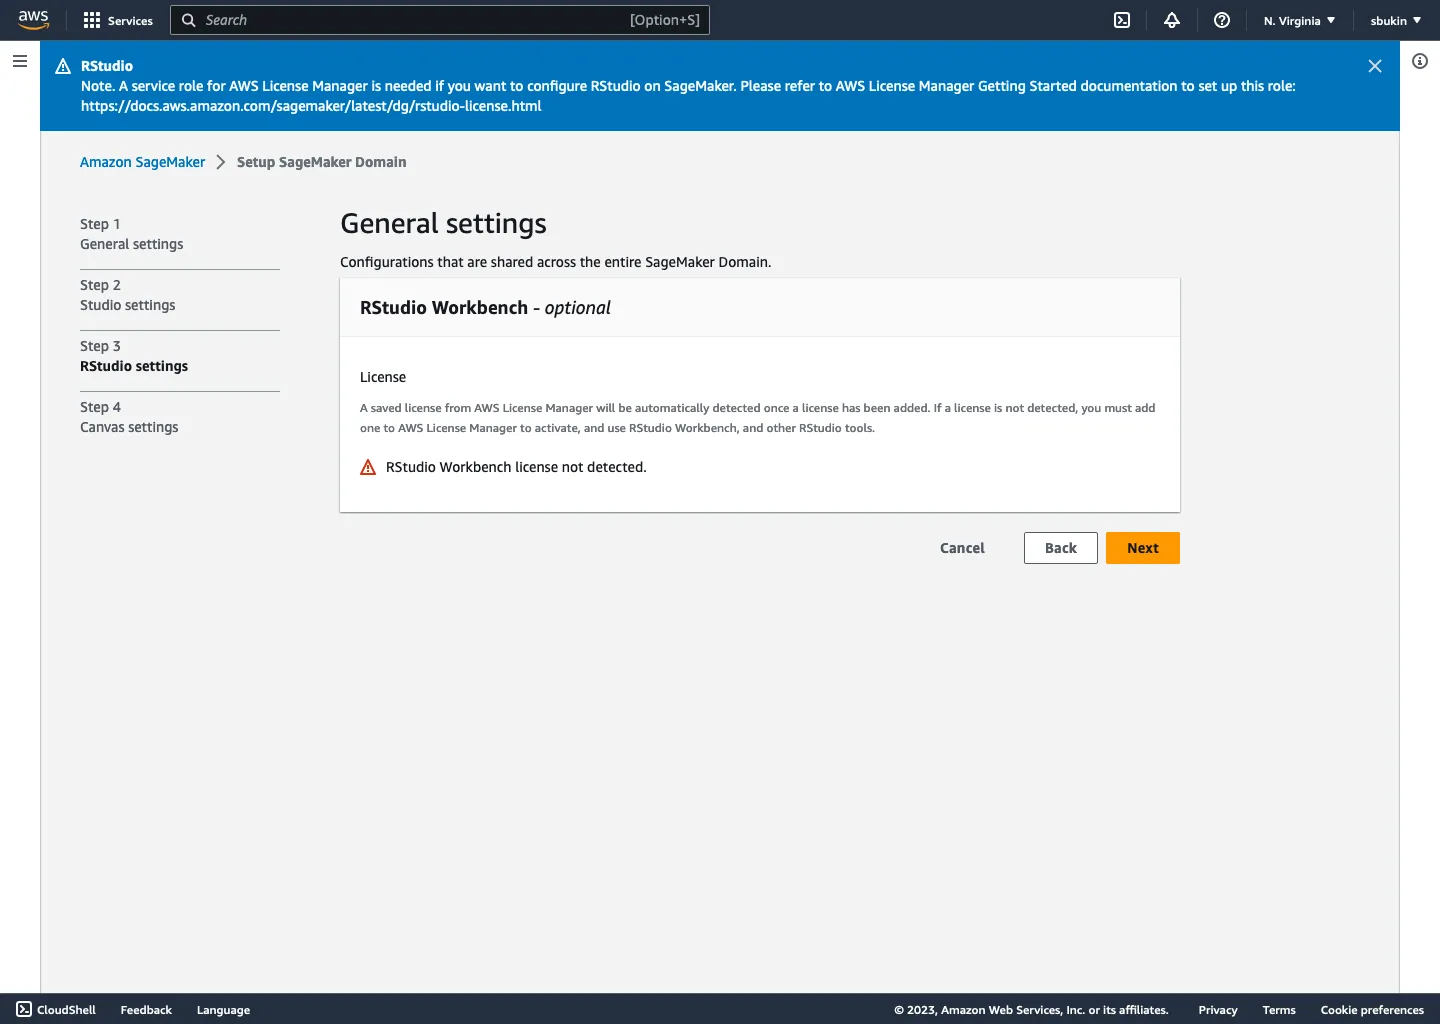Open Cookie preferences in footer
The image size is (1440, 1024).
click(x=1372, y=1010)
